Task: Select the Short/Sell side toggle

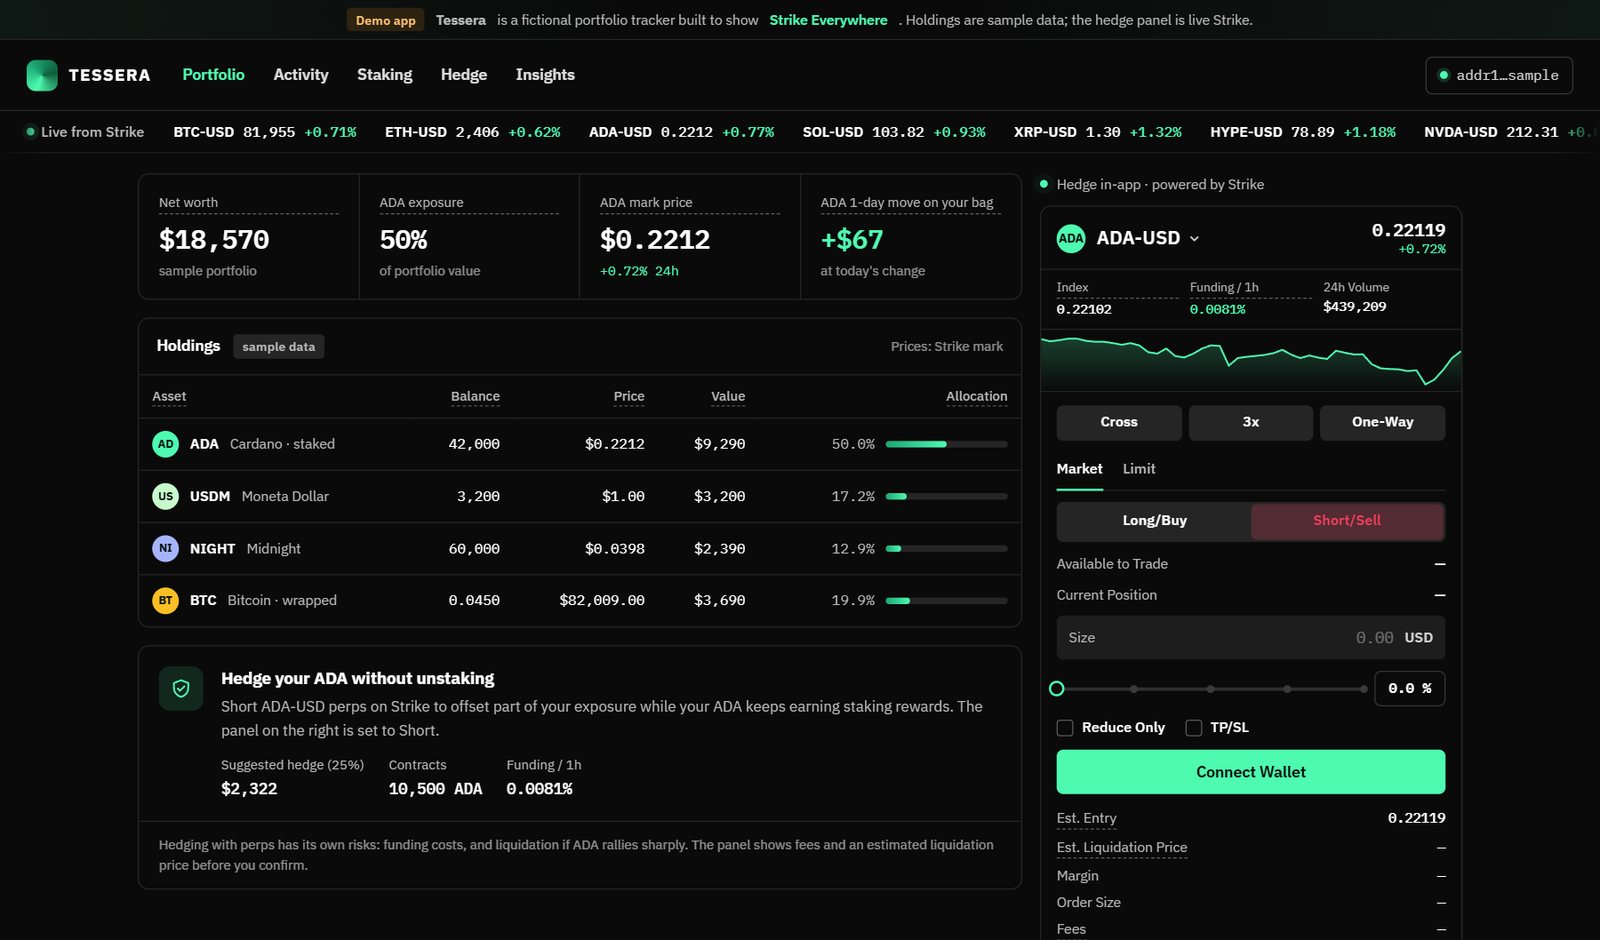Action: click(x=1347, y=521)
